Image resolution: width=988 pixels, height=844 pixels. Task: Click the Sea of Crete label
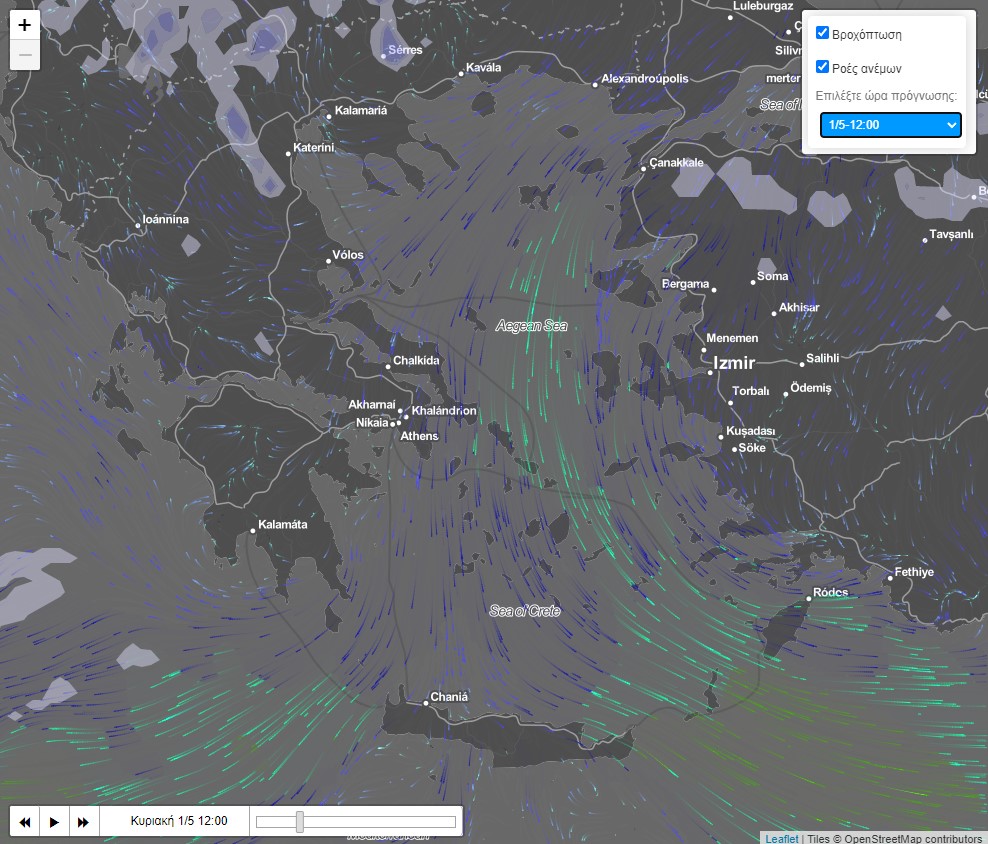525,611
